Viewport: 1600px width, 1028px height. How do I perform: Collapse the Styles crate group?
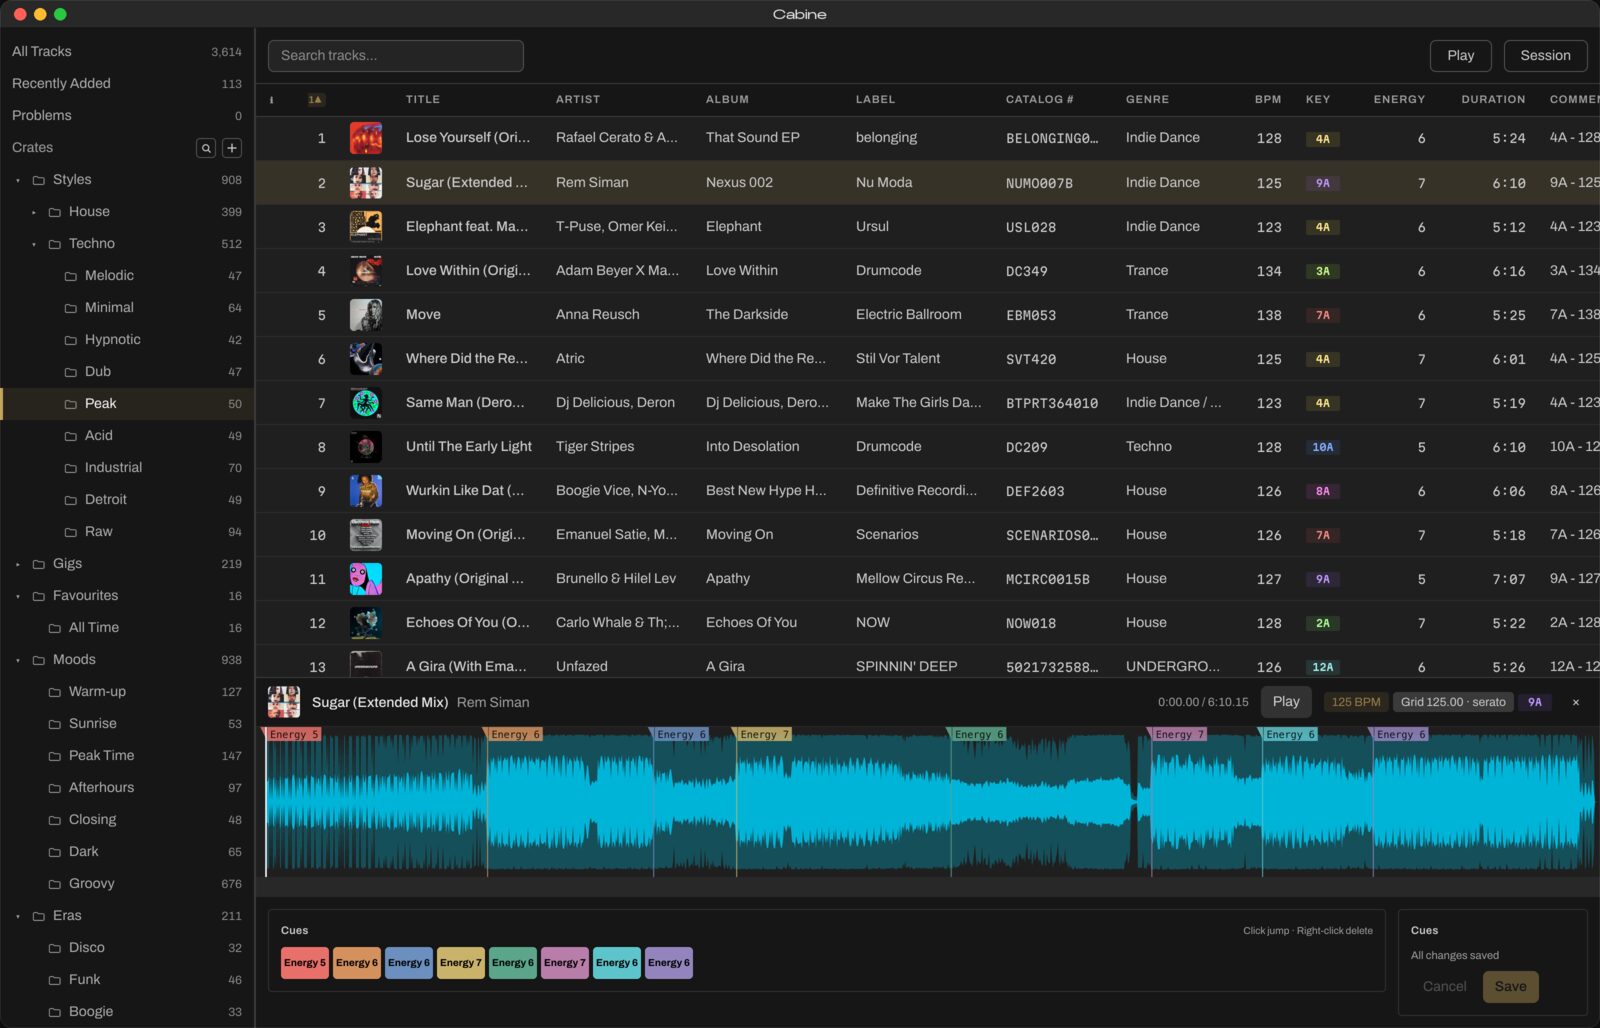coord(18,180)
